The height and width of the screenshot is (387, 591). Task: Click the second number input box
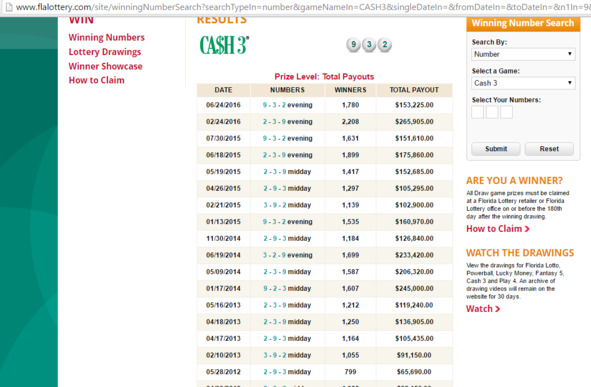492,112
